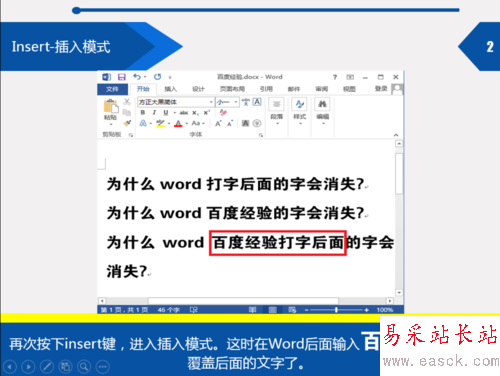Open the 剪贴板 clipboard dialog launcher
500x376 pixels.
coord(131,135)
